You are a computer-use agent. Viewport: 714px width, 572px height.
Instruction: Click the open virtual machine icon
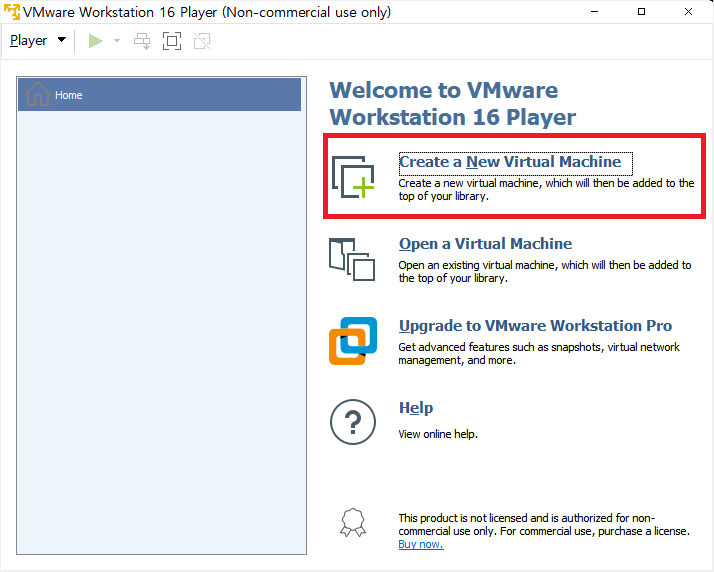point(352,259)
